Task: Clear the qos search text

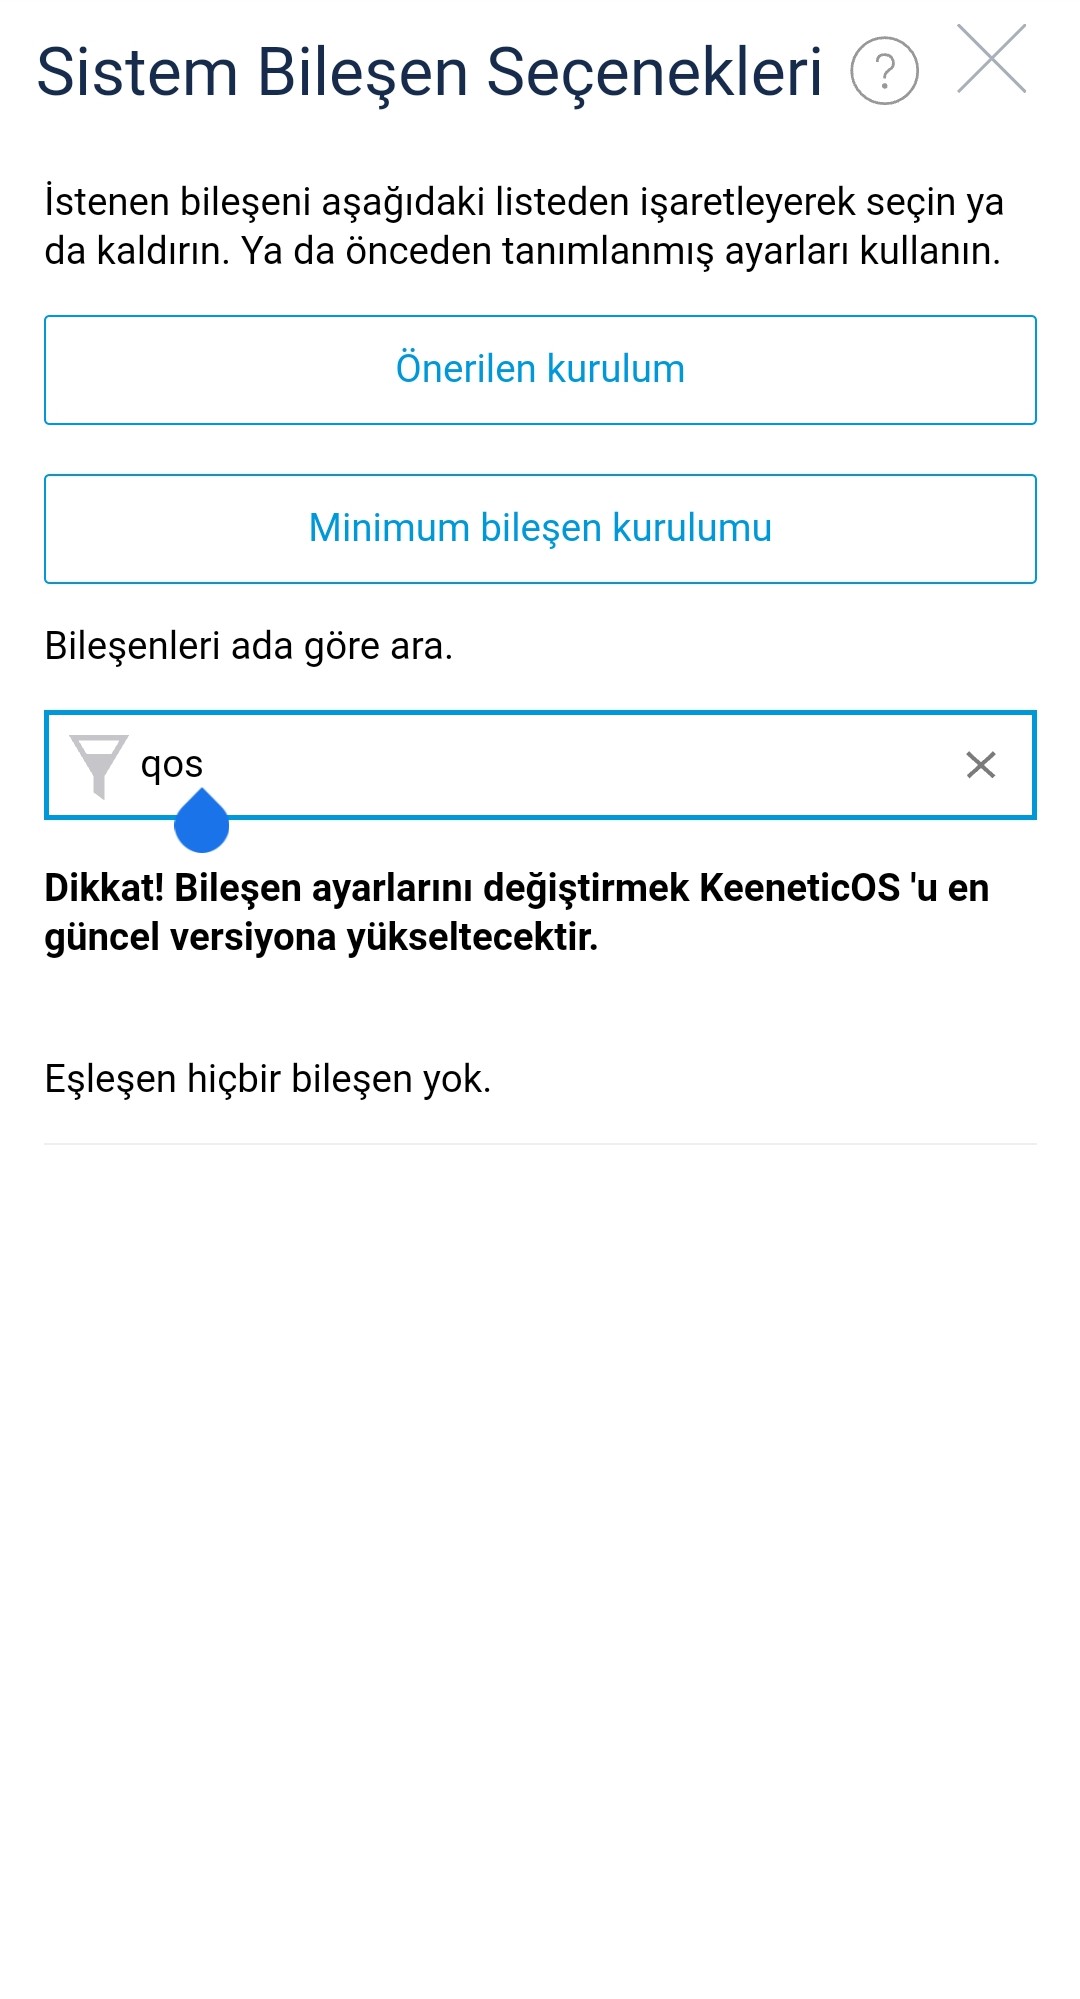Action: point(981,765)
